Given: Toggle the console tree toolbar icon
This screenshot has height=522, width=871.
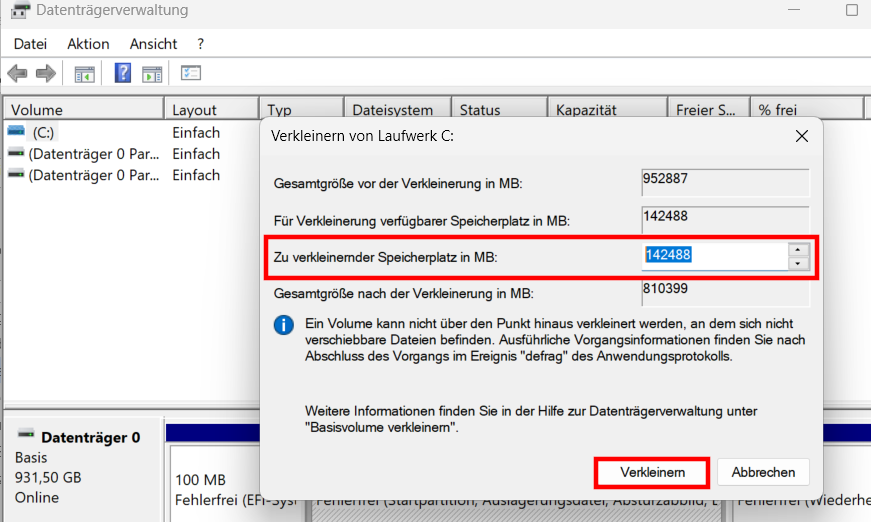Looking at the screenshot, I should [x=85, y=73].
